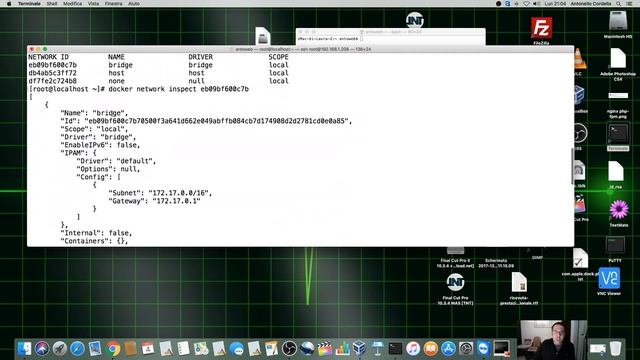Open the Terminale application menu
Viewport: 640px width, 360px height.
pyautogui.click(x=29, y=4)
